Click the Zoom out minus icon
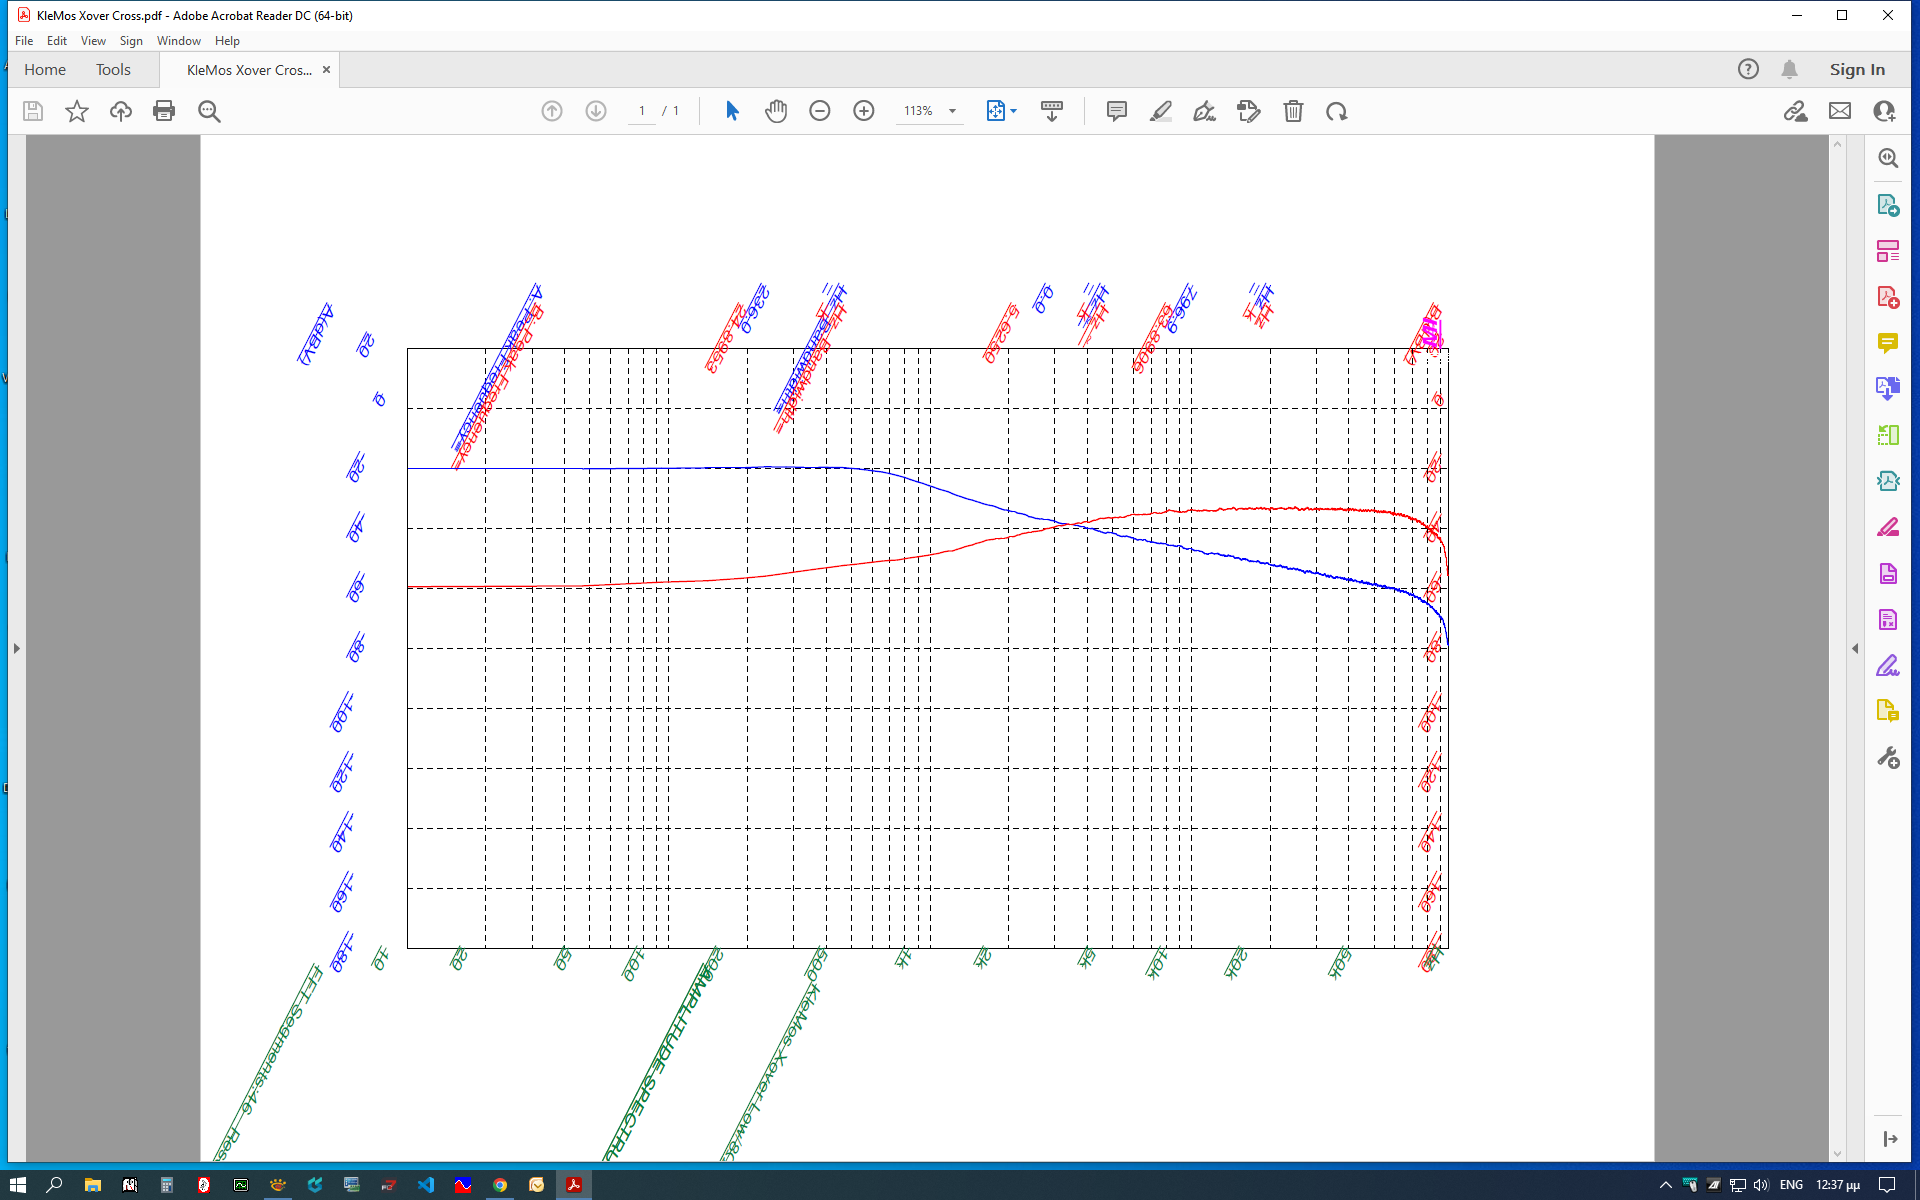Image resolution: width=1920 pixels, height=1200 pixels. (820, 111)
